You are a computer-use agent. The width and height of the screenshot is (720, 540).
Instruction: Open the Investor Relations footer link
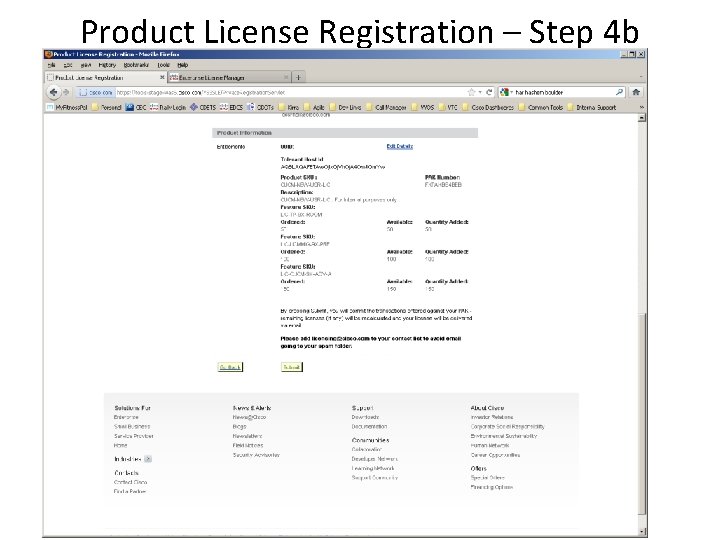point(492,417)
